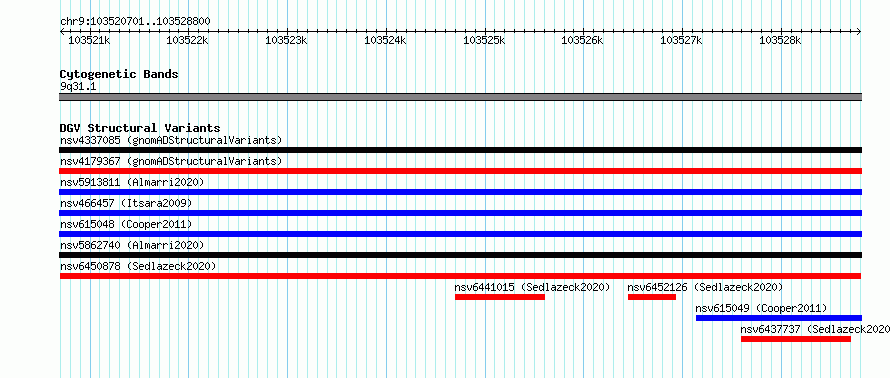Open the DGV Structural Variants track title

pos(140,128)
